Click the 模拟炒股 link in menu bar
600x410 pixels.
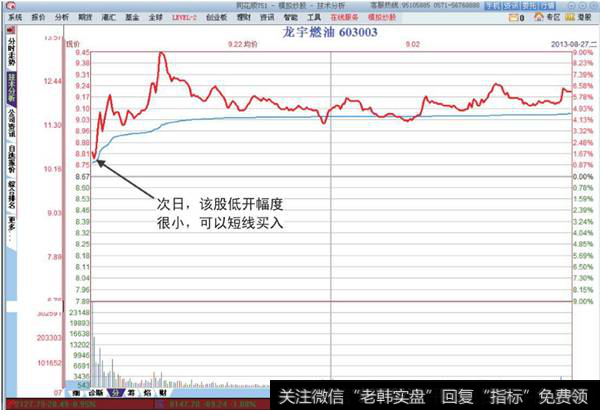coord(384,17)
